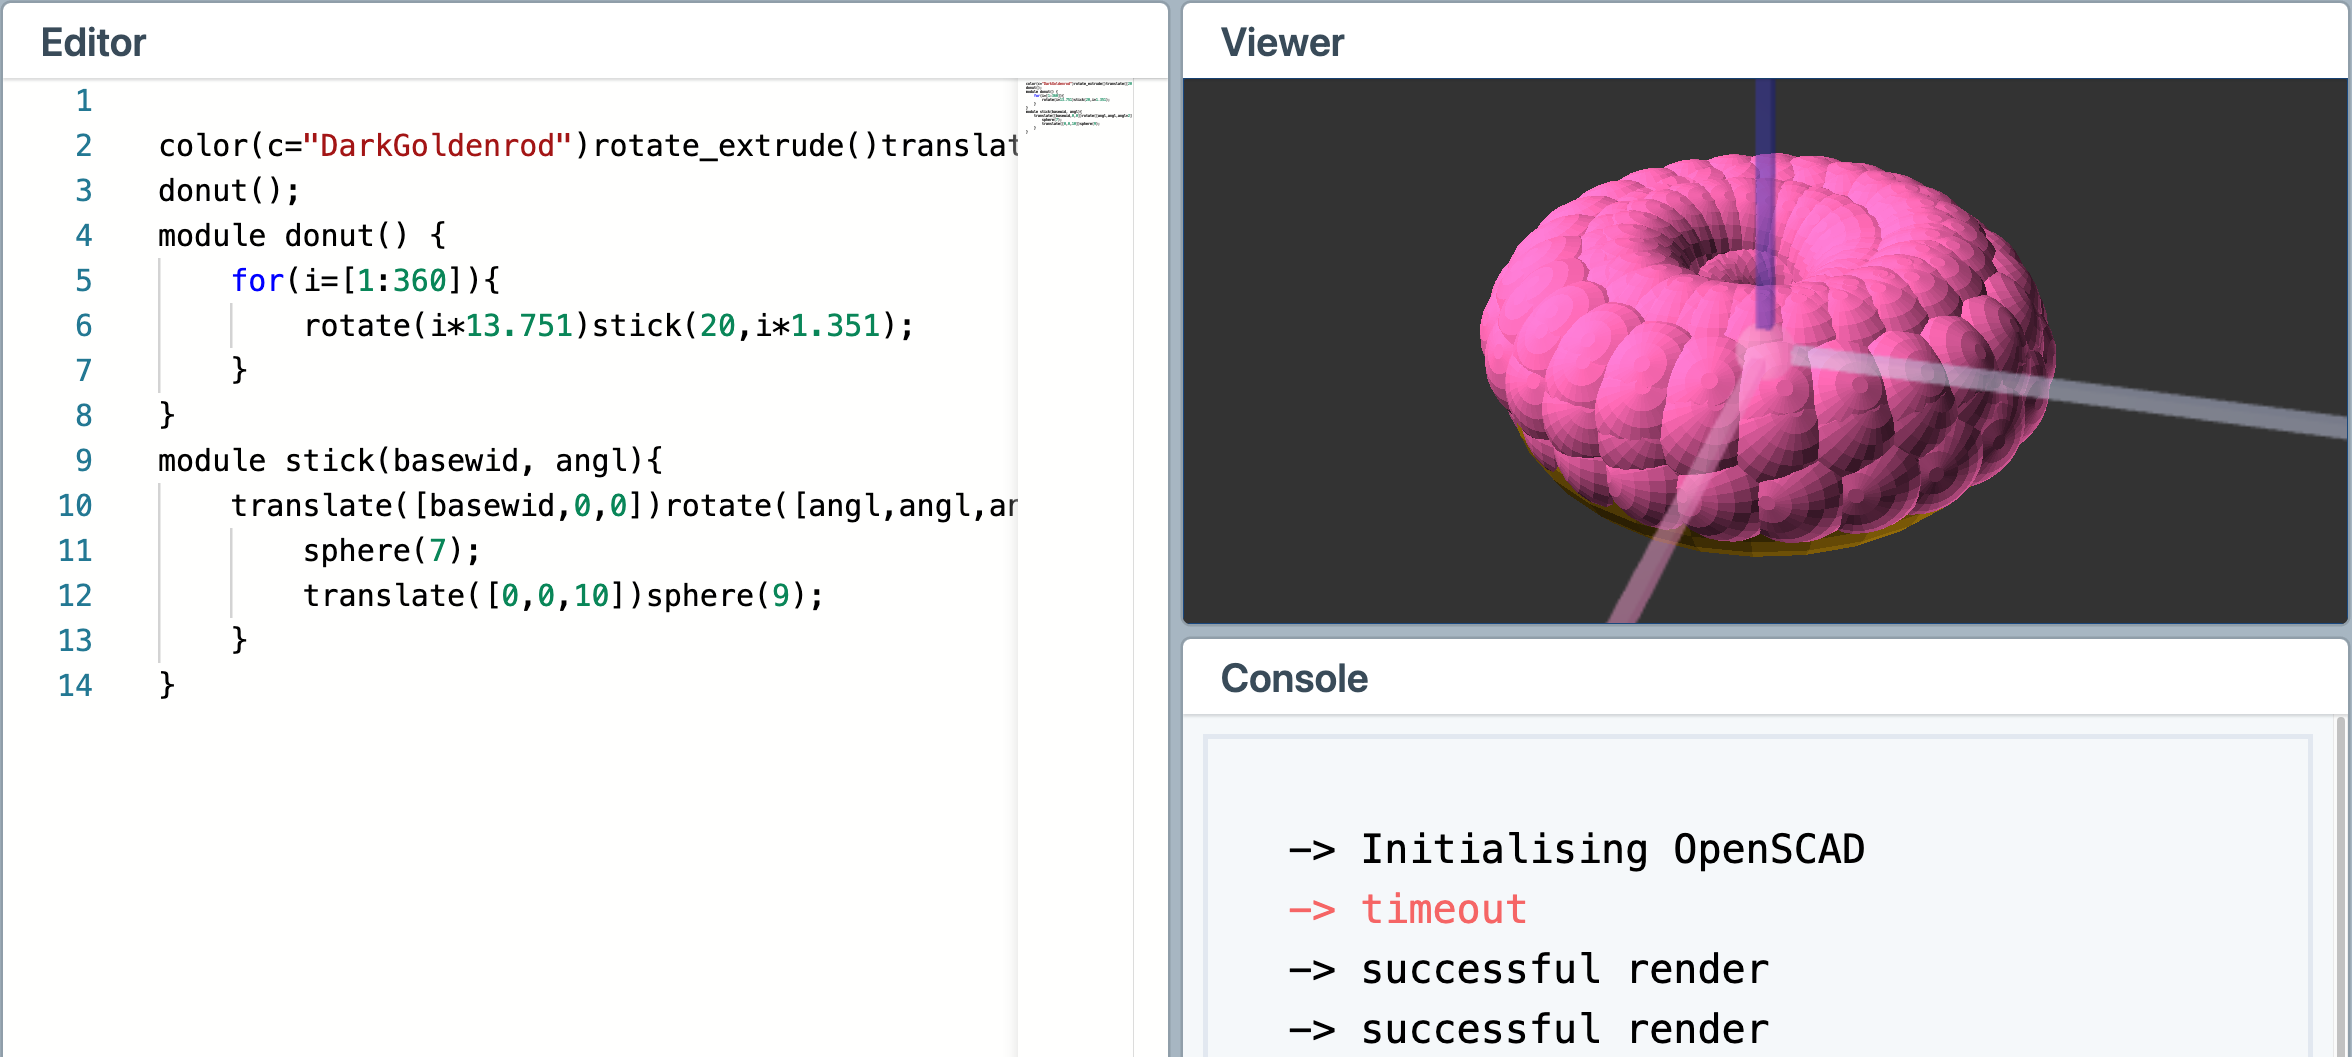Click the red "timeout" console message
This screenshot has width=2352, height=1057.
coord(1443,910)
